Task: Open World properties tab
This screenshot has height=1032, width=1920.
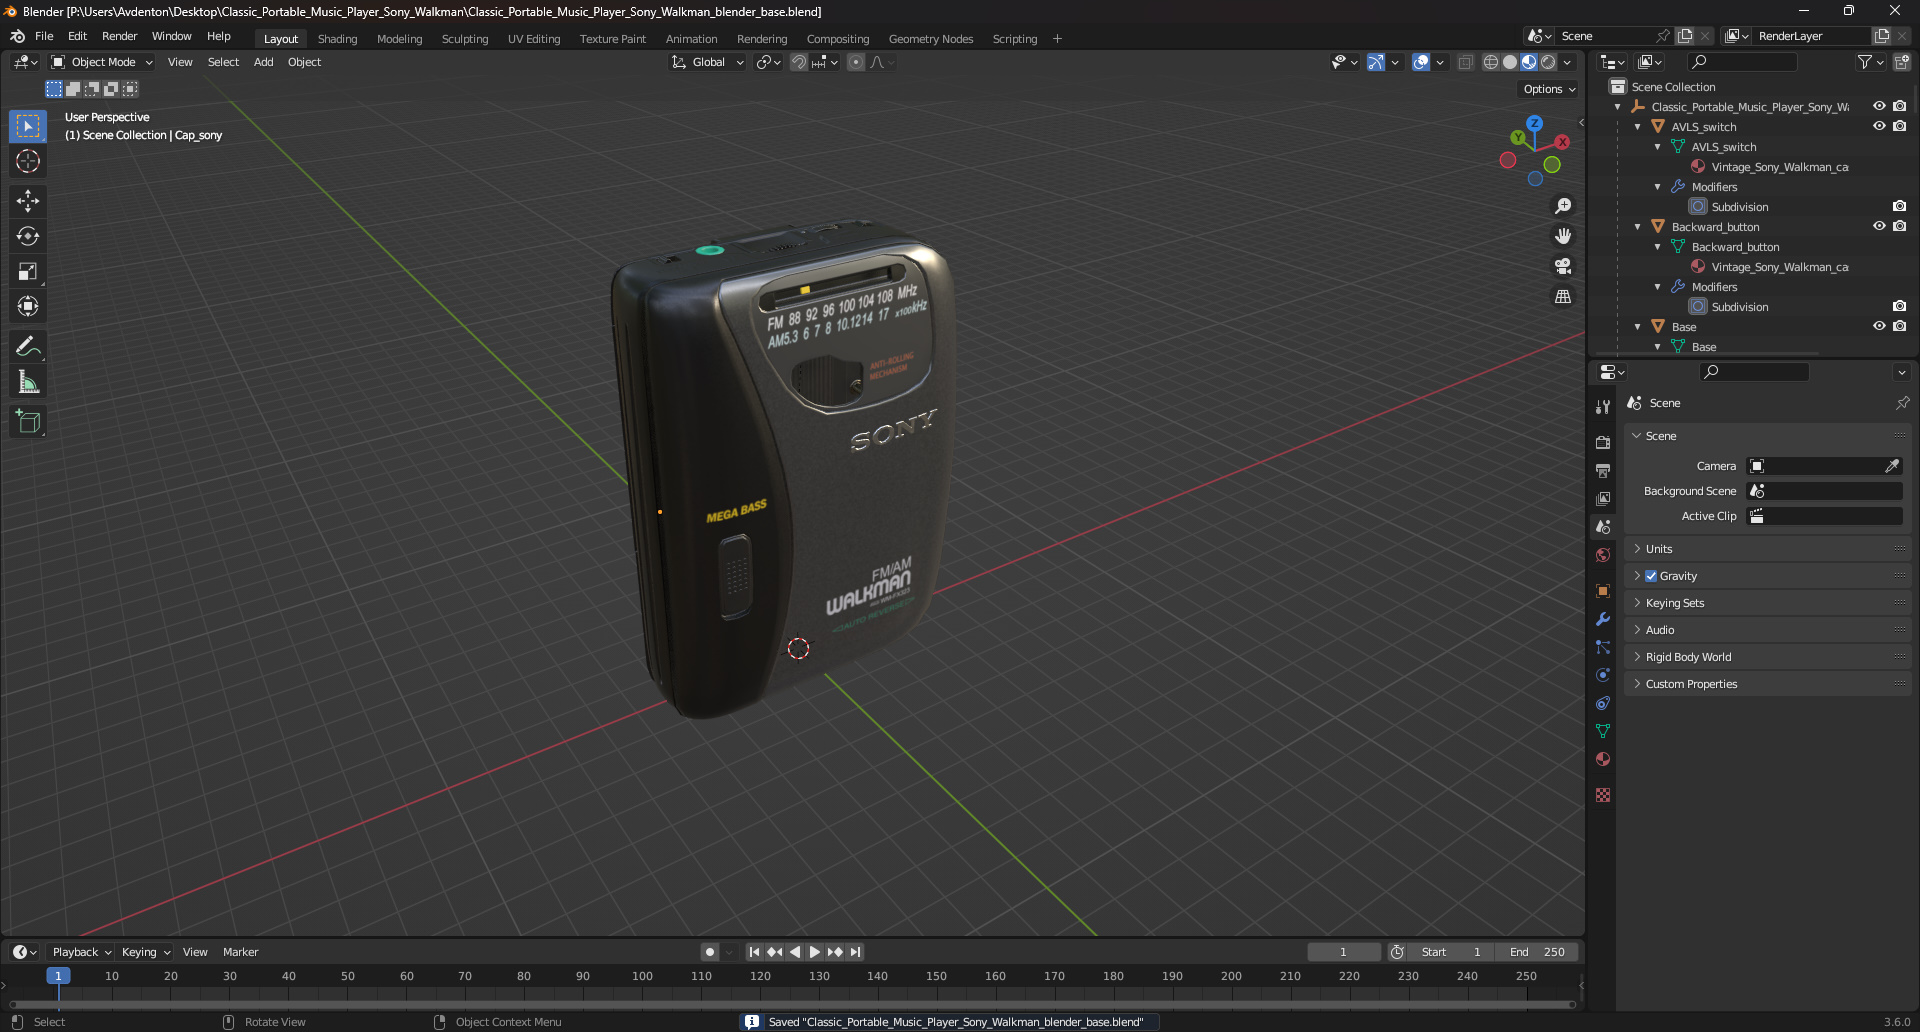Action: [1603, 555]
